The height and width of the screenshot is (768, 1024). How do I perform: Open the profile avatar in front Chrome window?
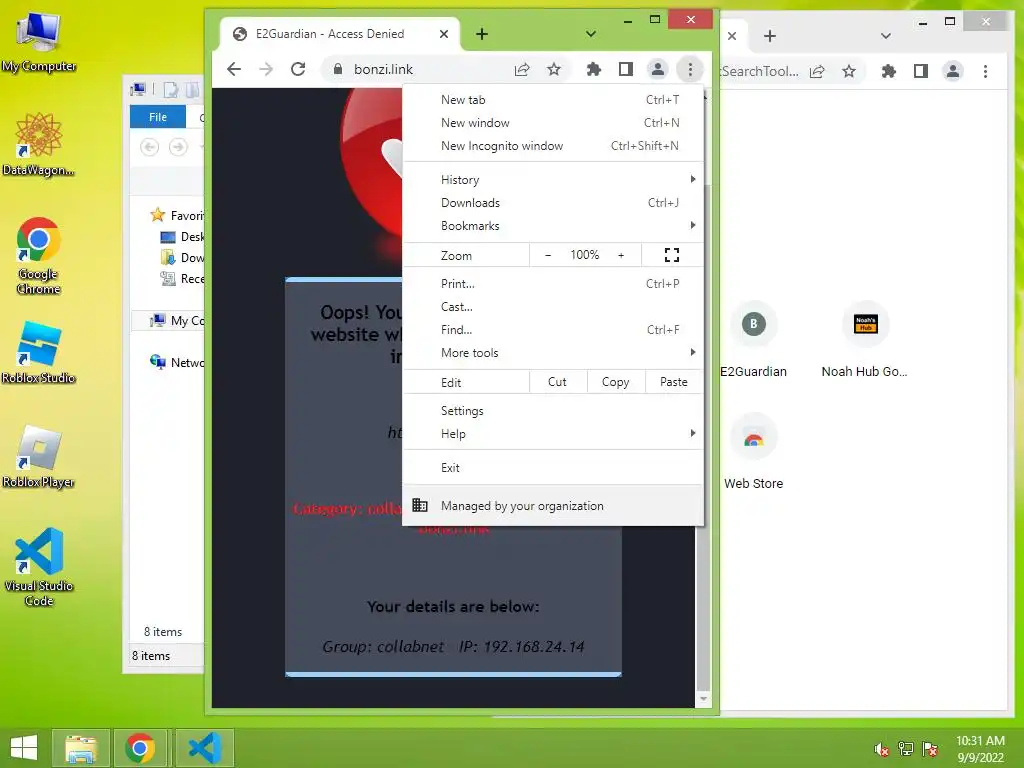(x=658, y=69)
